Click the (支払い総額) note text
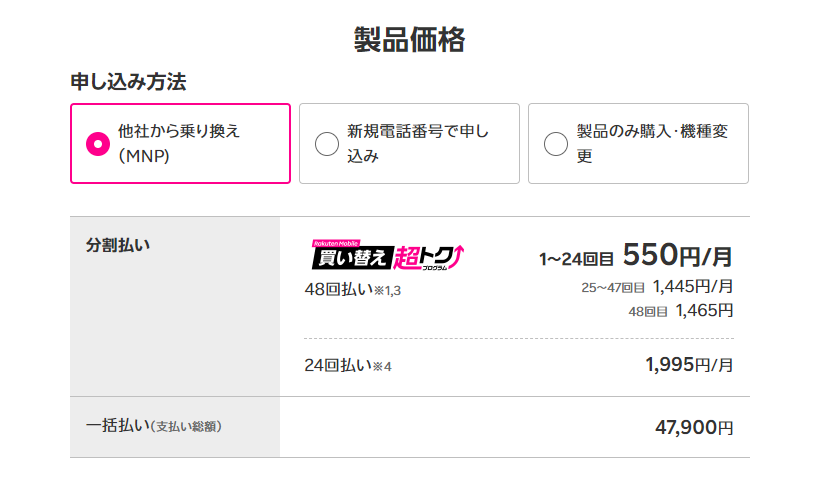The image size is (835, 492). point(186,427)
